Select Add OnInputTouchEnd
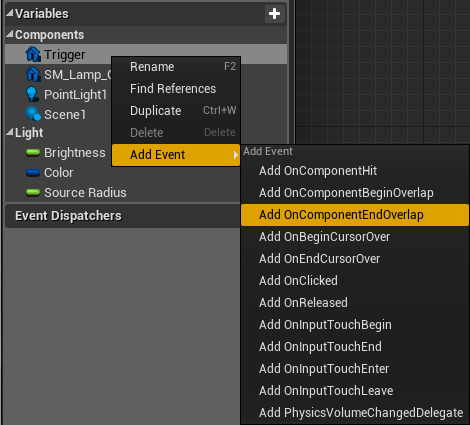This screenshot has width=470, height=425. point(355,347)
